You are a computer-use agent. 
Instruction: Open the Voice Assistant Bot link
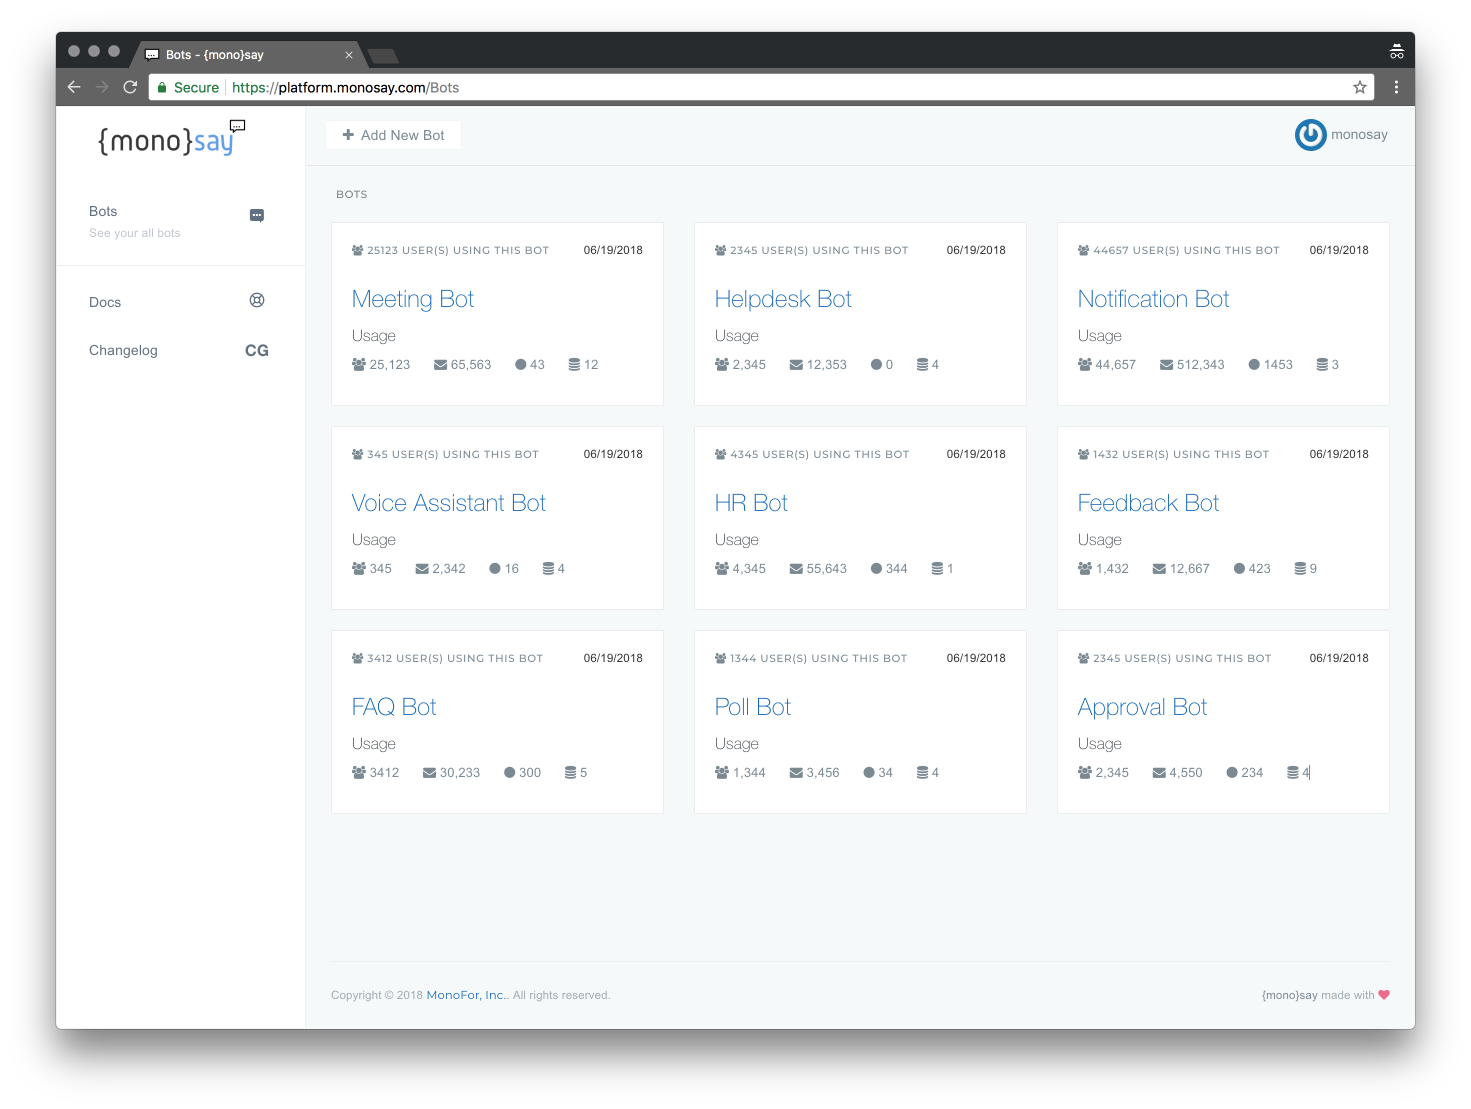click(449, 503)
